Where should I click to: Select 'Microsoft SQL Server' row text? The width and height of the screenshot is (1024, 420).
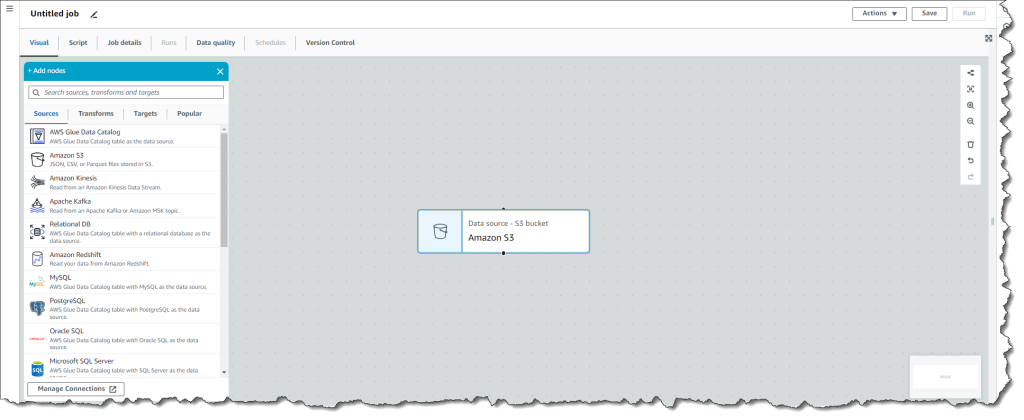82,361
